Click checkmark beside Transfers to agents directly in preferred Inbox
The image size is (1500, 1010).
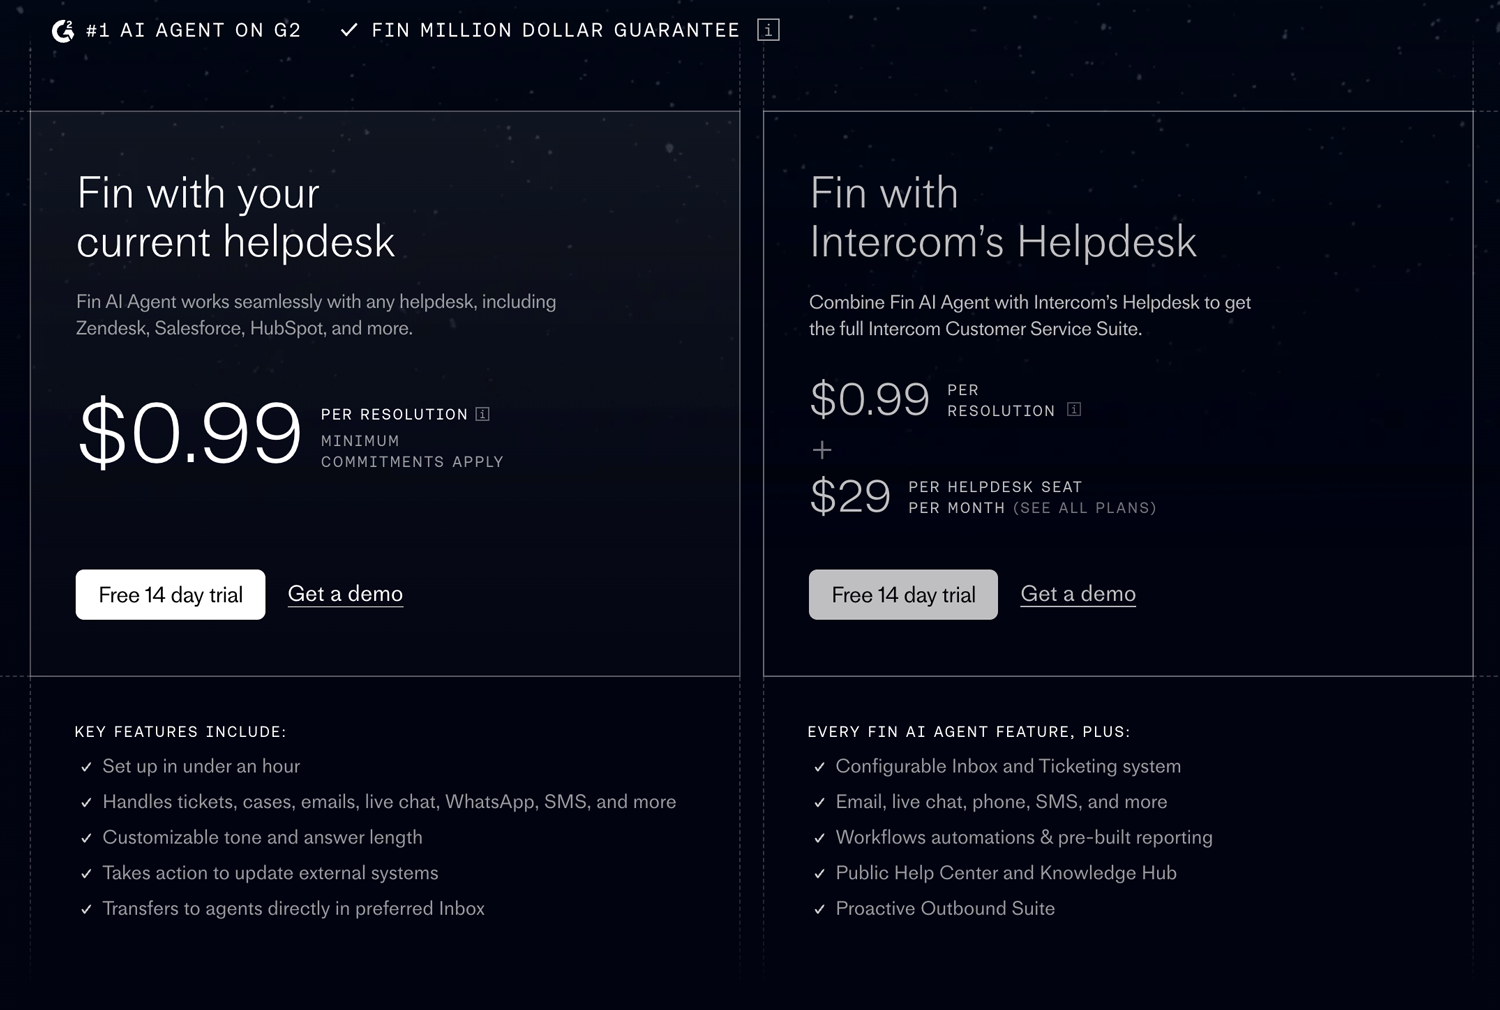point(84,909)
